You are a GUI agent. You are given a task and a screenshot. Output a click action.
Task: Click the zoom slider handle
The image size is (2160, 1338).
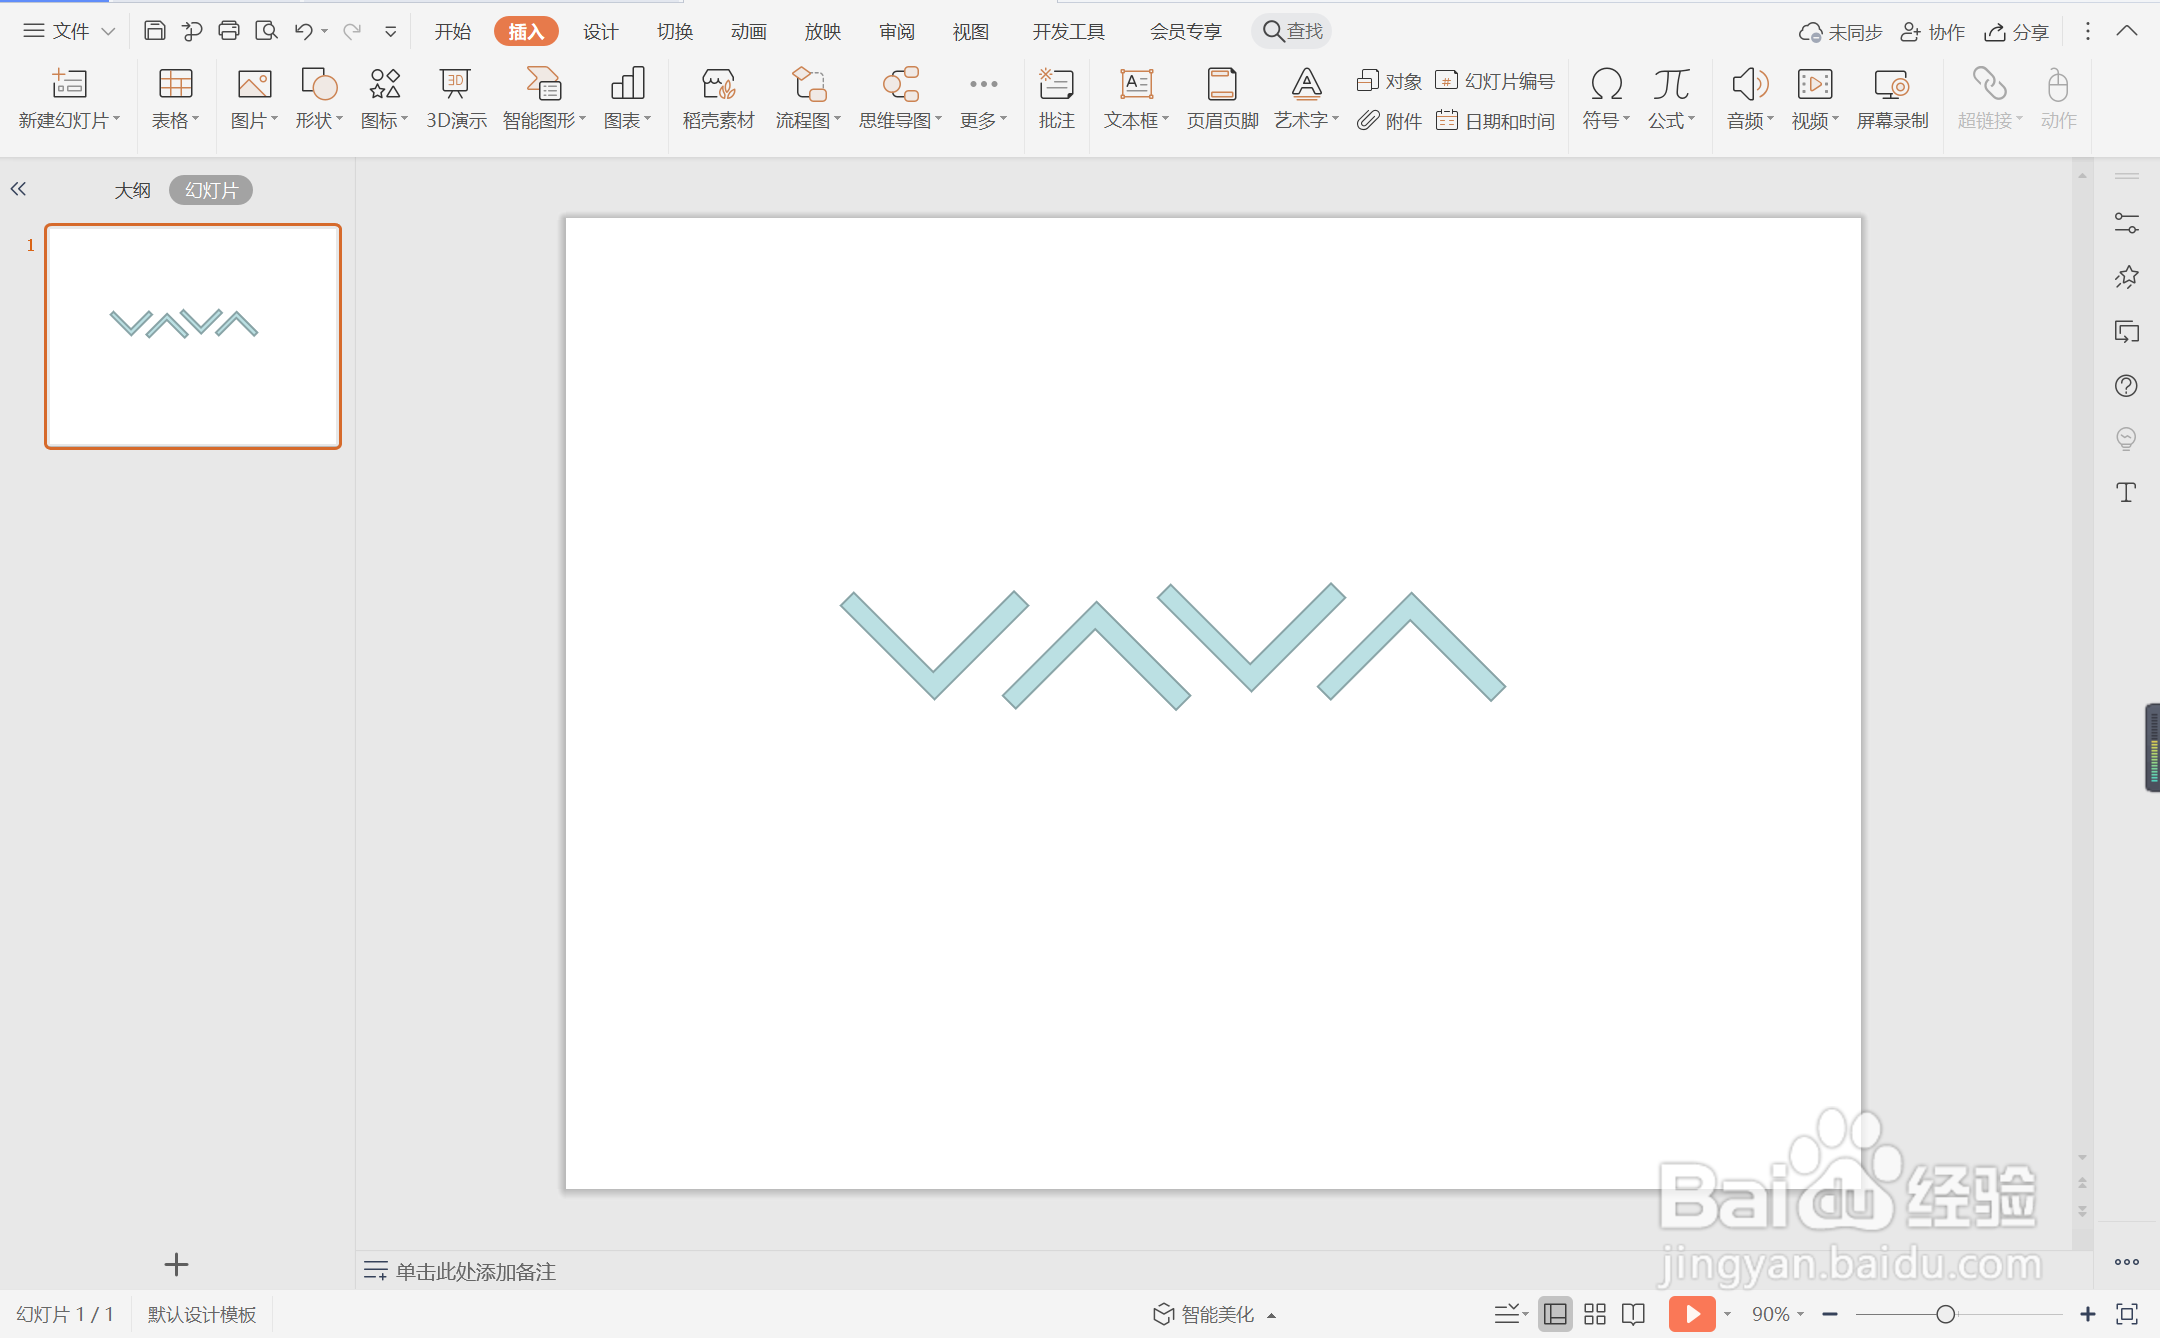[1945, 1314]
